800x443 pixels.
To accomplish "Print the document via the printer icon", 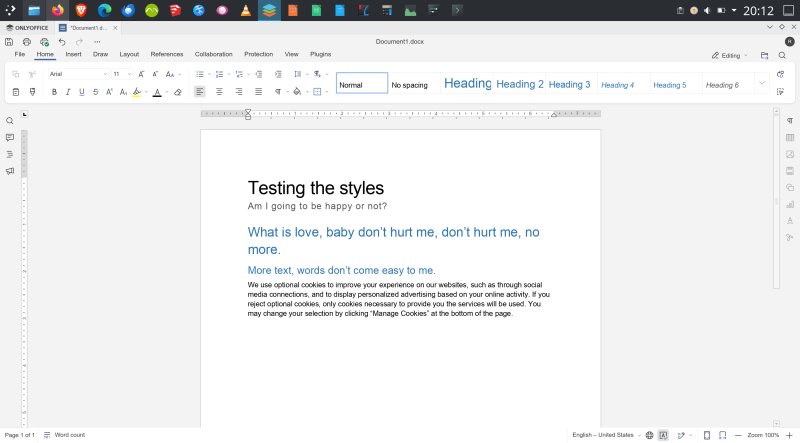I will [27, 42].
